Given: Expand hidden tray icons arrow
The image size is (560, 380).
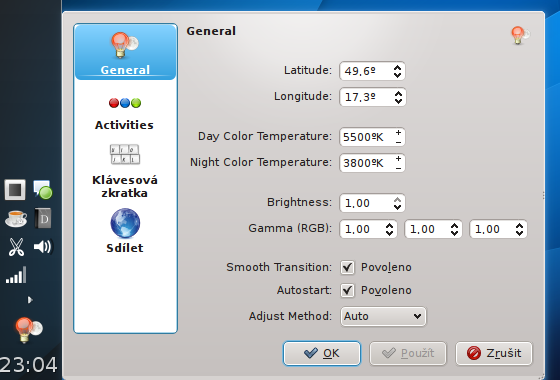Looking at the screenshot, I should click(30, 300).
